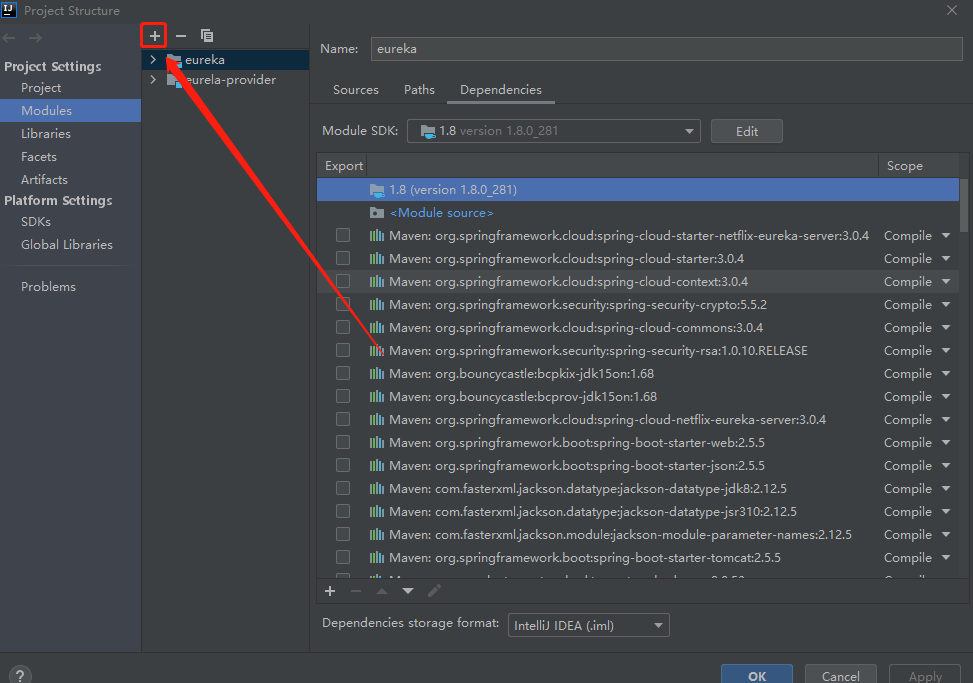Screen dimensions: 973x683
Task: Click the remove dependency minus icon below the list
Action: point(356,591)
